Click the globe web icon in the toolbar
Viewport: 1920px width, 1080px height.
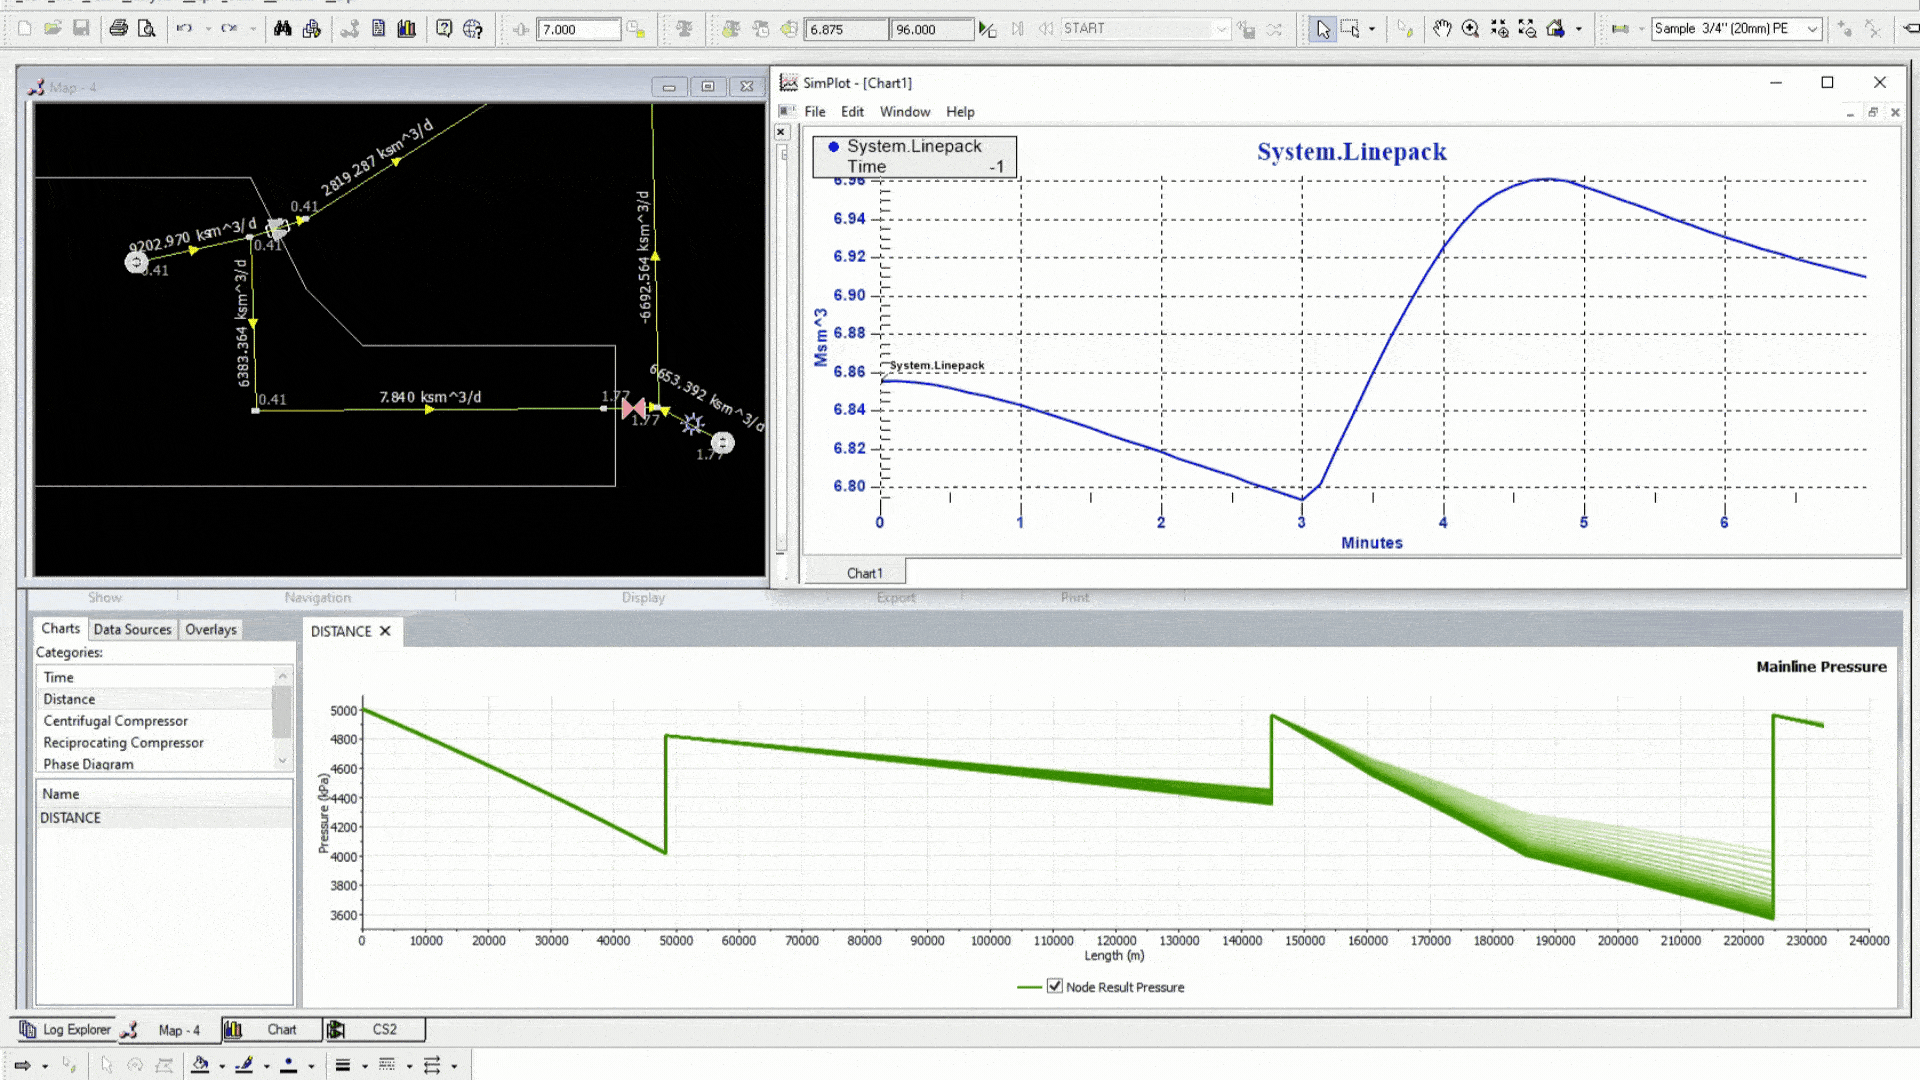tap(473, 28)
